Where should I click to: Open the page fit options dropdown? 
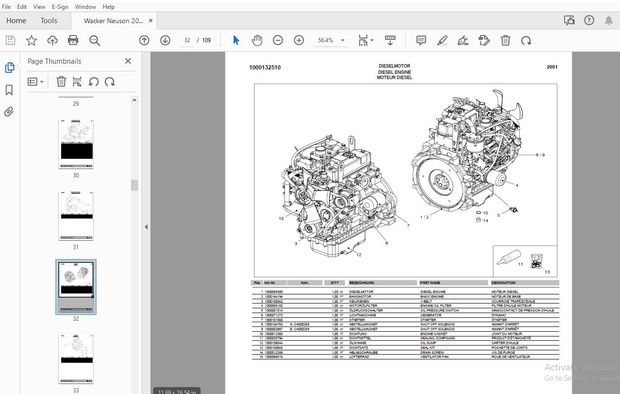[365, 40]
